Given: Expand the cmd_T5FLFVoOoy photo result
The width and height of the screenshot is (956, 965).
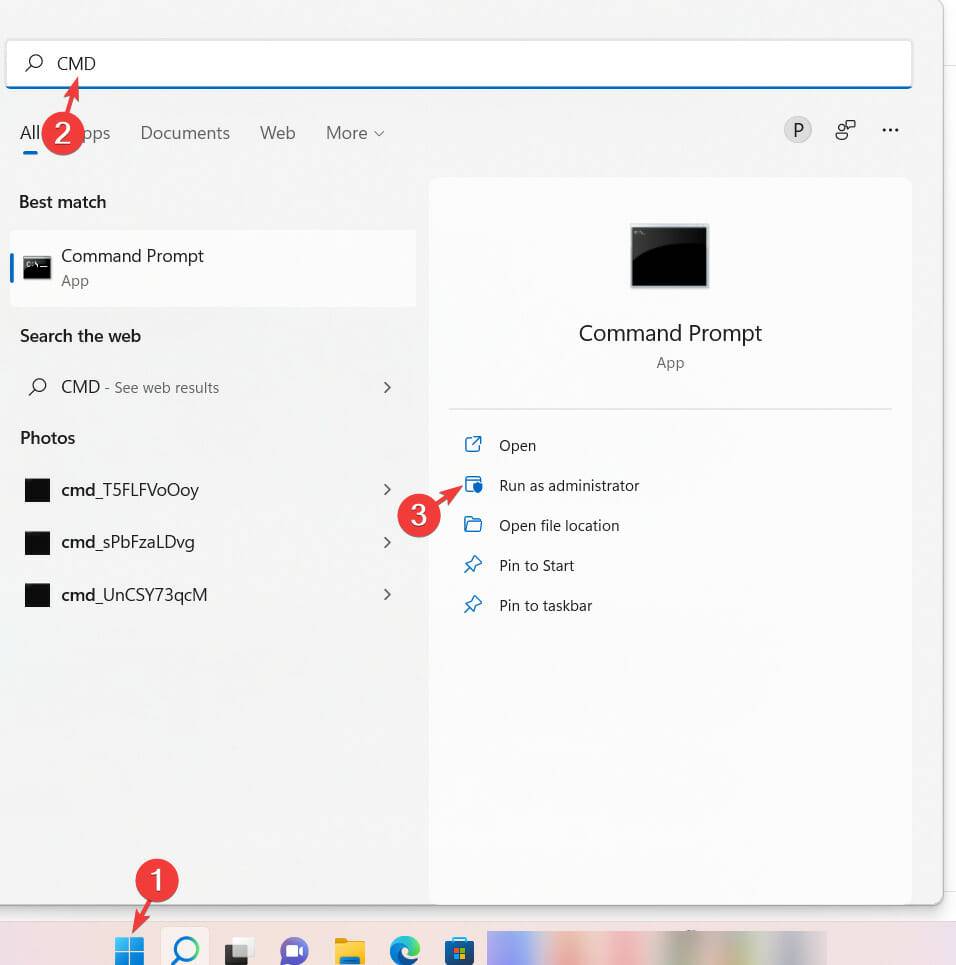Looking at the screenshot, I should point(388,490).
